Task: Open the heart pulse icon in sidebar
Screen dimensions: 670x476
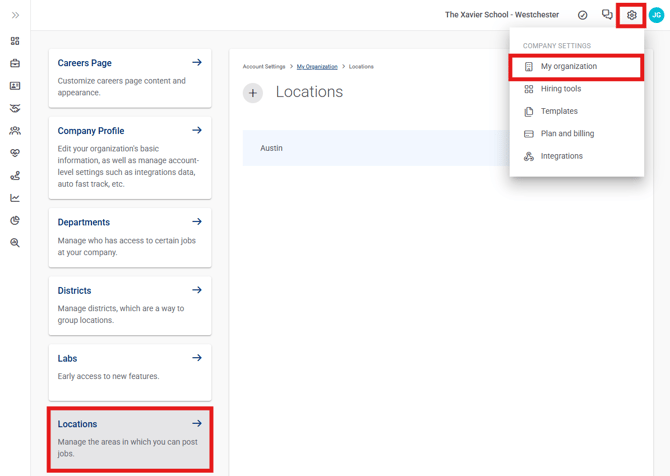Action: (x=15, y=153)
